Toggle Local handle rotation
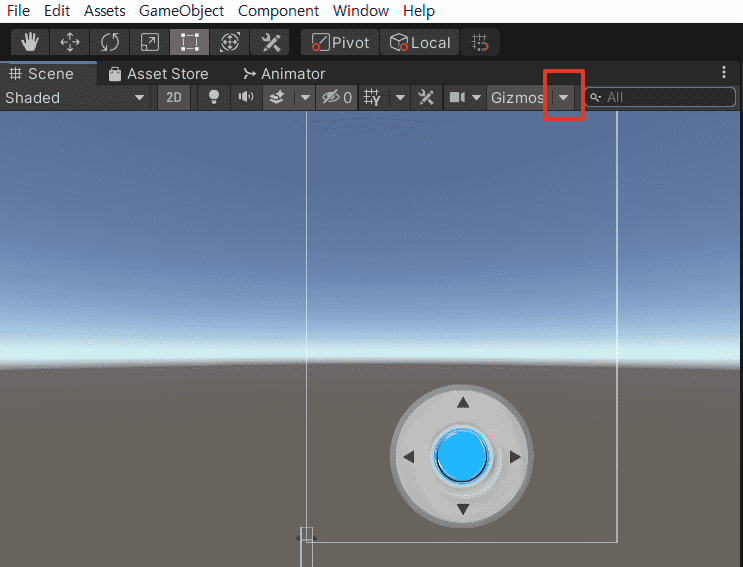Screen dimensions: 743x567 coord(420,43)
